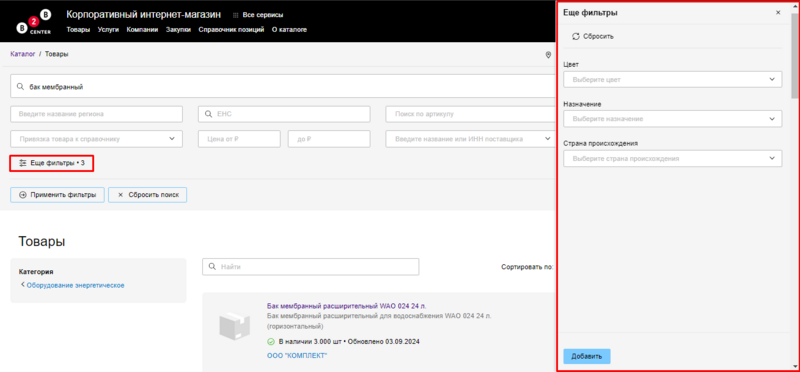Image resolution: width=800 pixels, height=372 pixels.
Task: Click the Найти search field
Action: pos(311,266)
